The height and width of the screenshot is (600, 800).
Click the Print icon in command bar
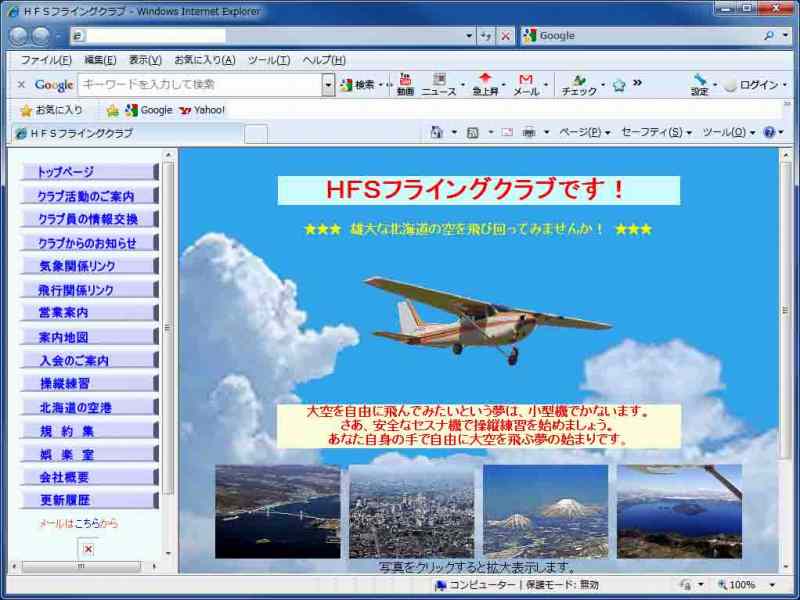529,132
